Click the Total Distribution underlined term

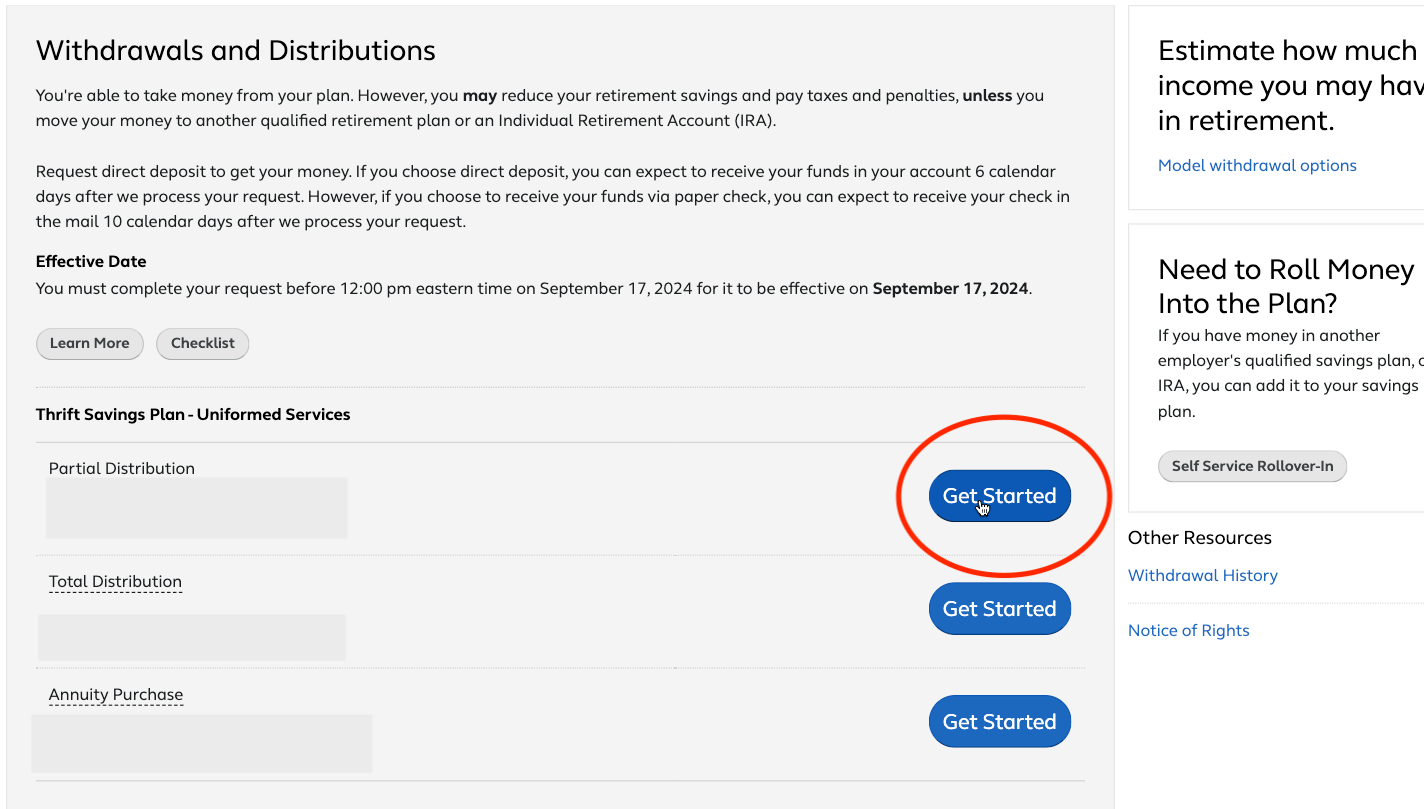pyautogui.click(x=115, y=582)
